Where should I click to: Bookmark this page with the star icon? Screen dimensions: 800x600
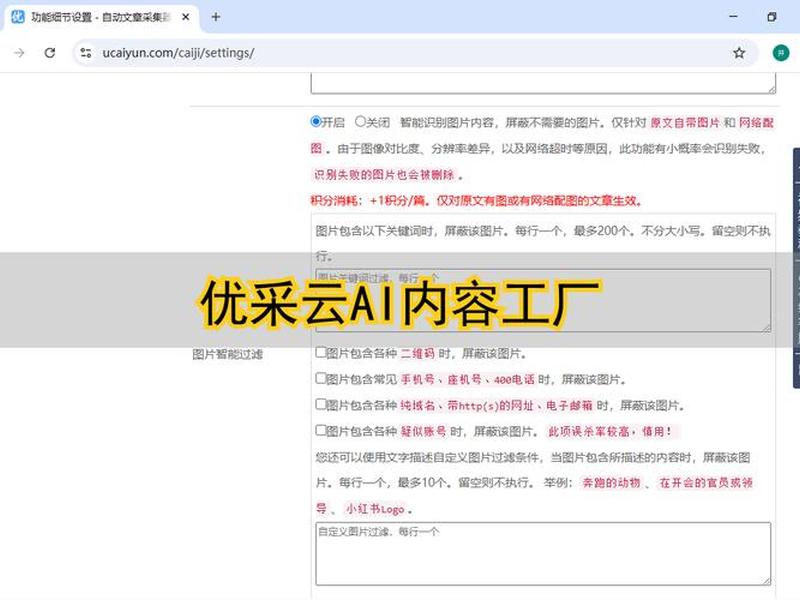coord(739,53)
